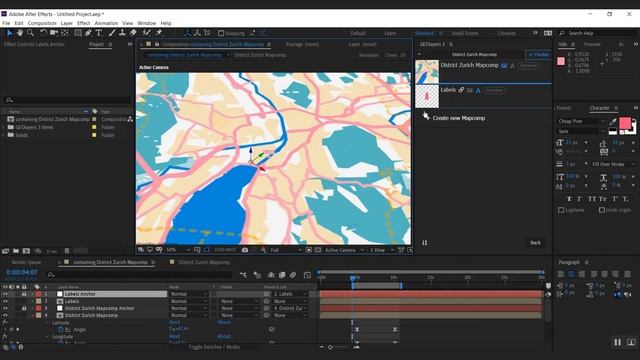Image resolution: width=640 pixels, height=360 pixels.
Task: Click the Finalize button in GEOlayers
Action: coord(538,55)
